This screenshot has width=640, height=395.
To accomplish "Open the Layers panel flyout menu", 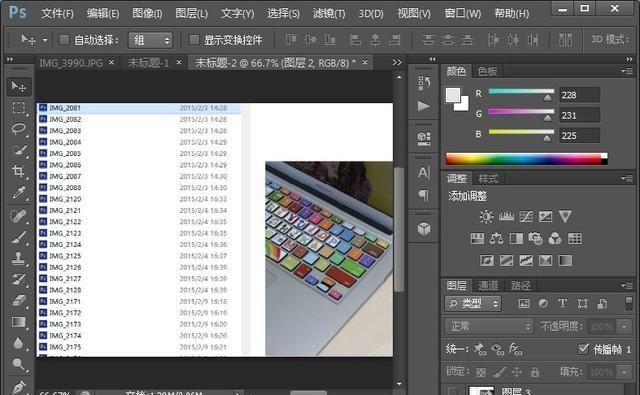I will pos(627,285).
